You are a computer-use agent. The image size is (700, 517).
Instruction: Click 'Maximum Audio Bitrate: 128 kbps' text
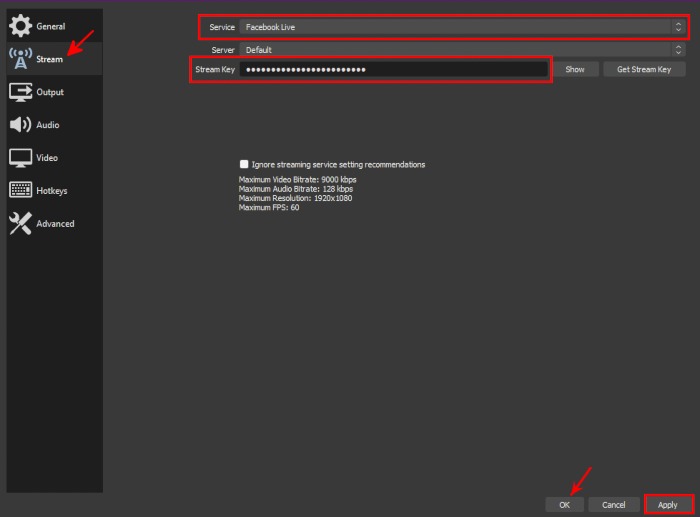pyautogui.click(x=296, y=189)
